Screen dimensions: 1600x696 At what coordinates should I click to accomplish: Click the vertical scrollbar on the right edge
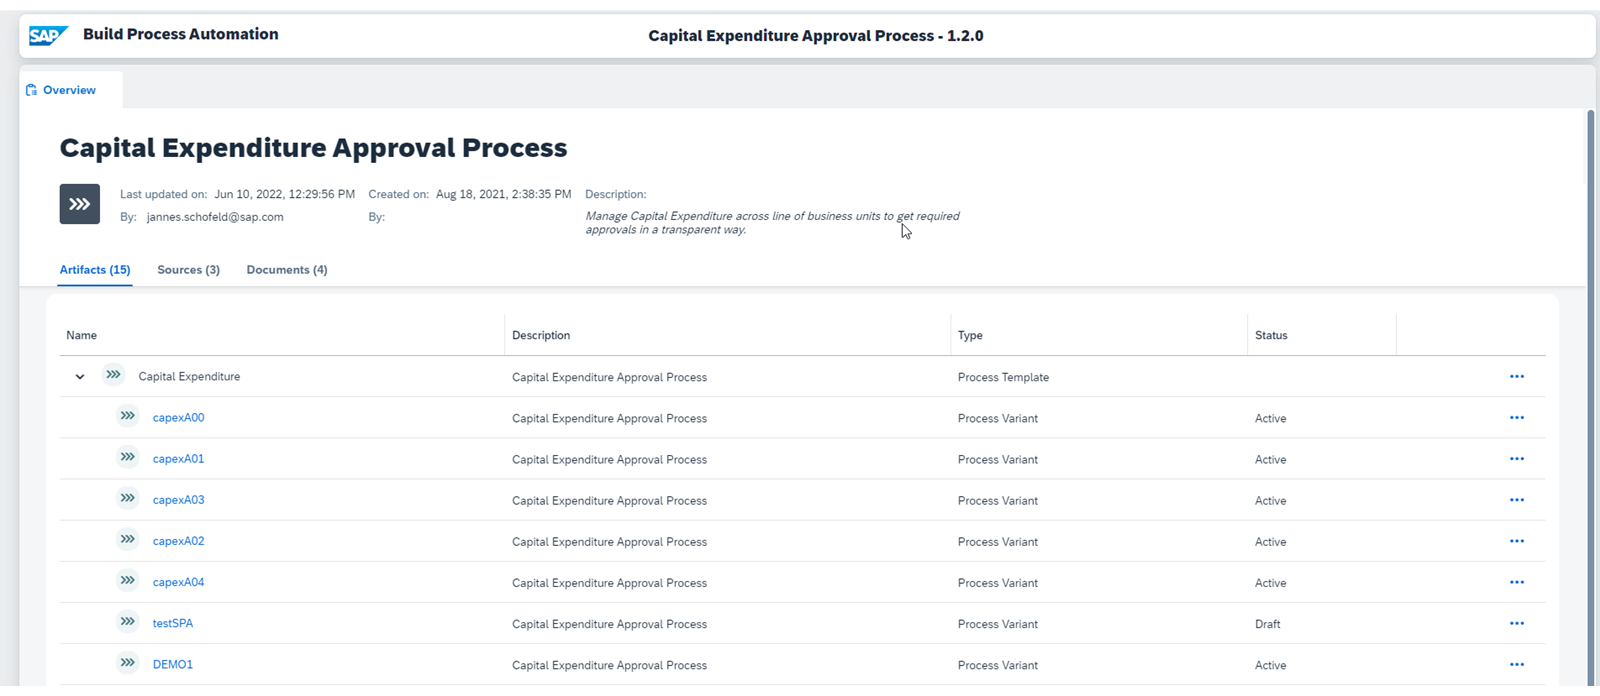point(1591,398)
